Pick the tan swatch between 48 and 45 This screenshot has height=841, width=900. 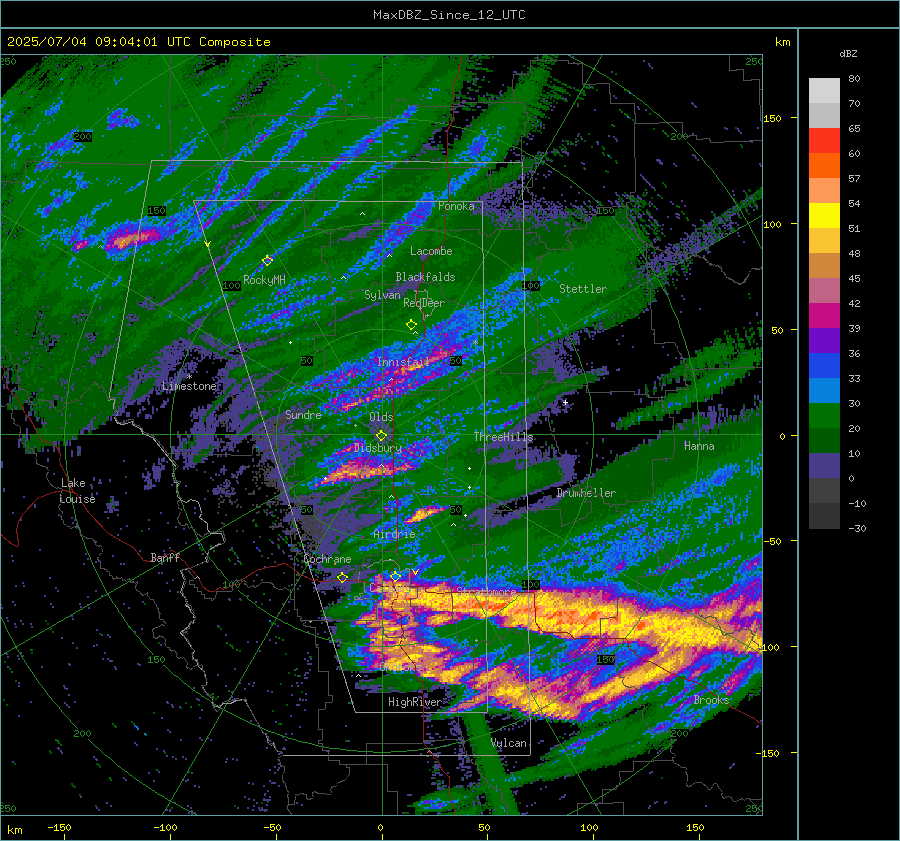[x=824, y=266]
